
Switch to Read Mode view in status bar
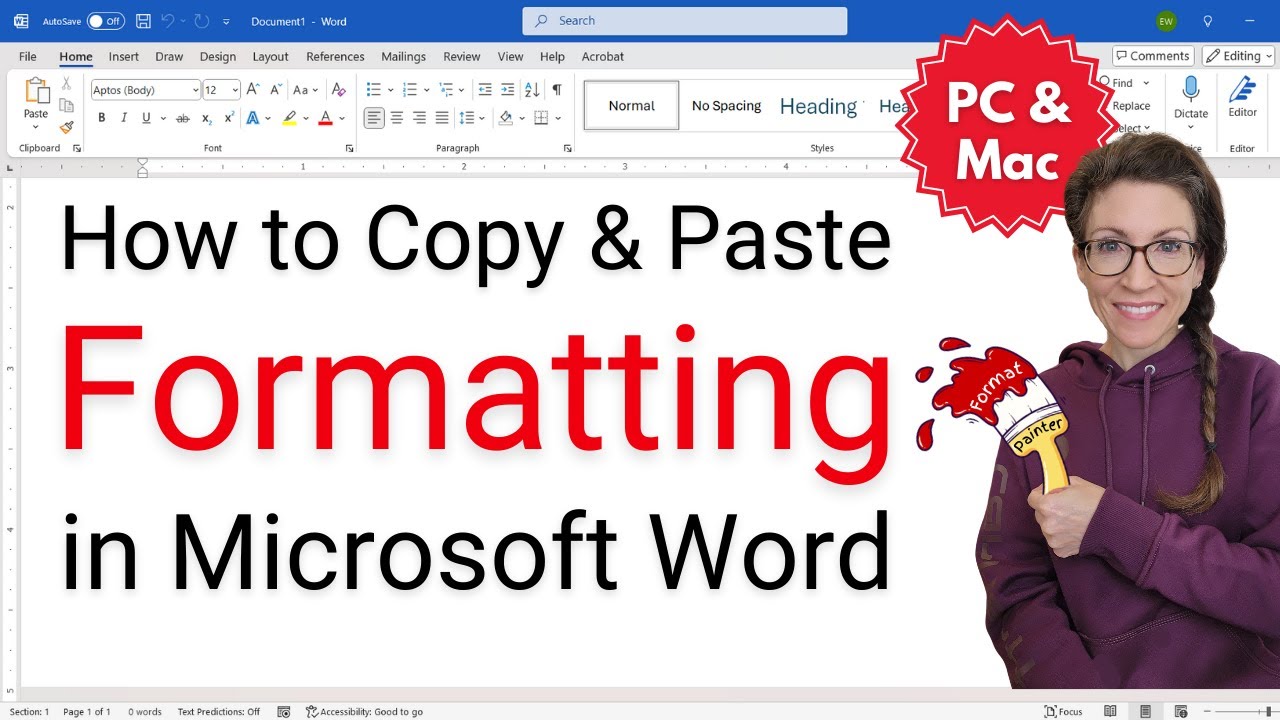(1110, 711)
